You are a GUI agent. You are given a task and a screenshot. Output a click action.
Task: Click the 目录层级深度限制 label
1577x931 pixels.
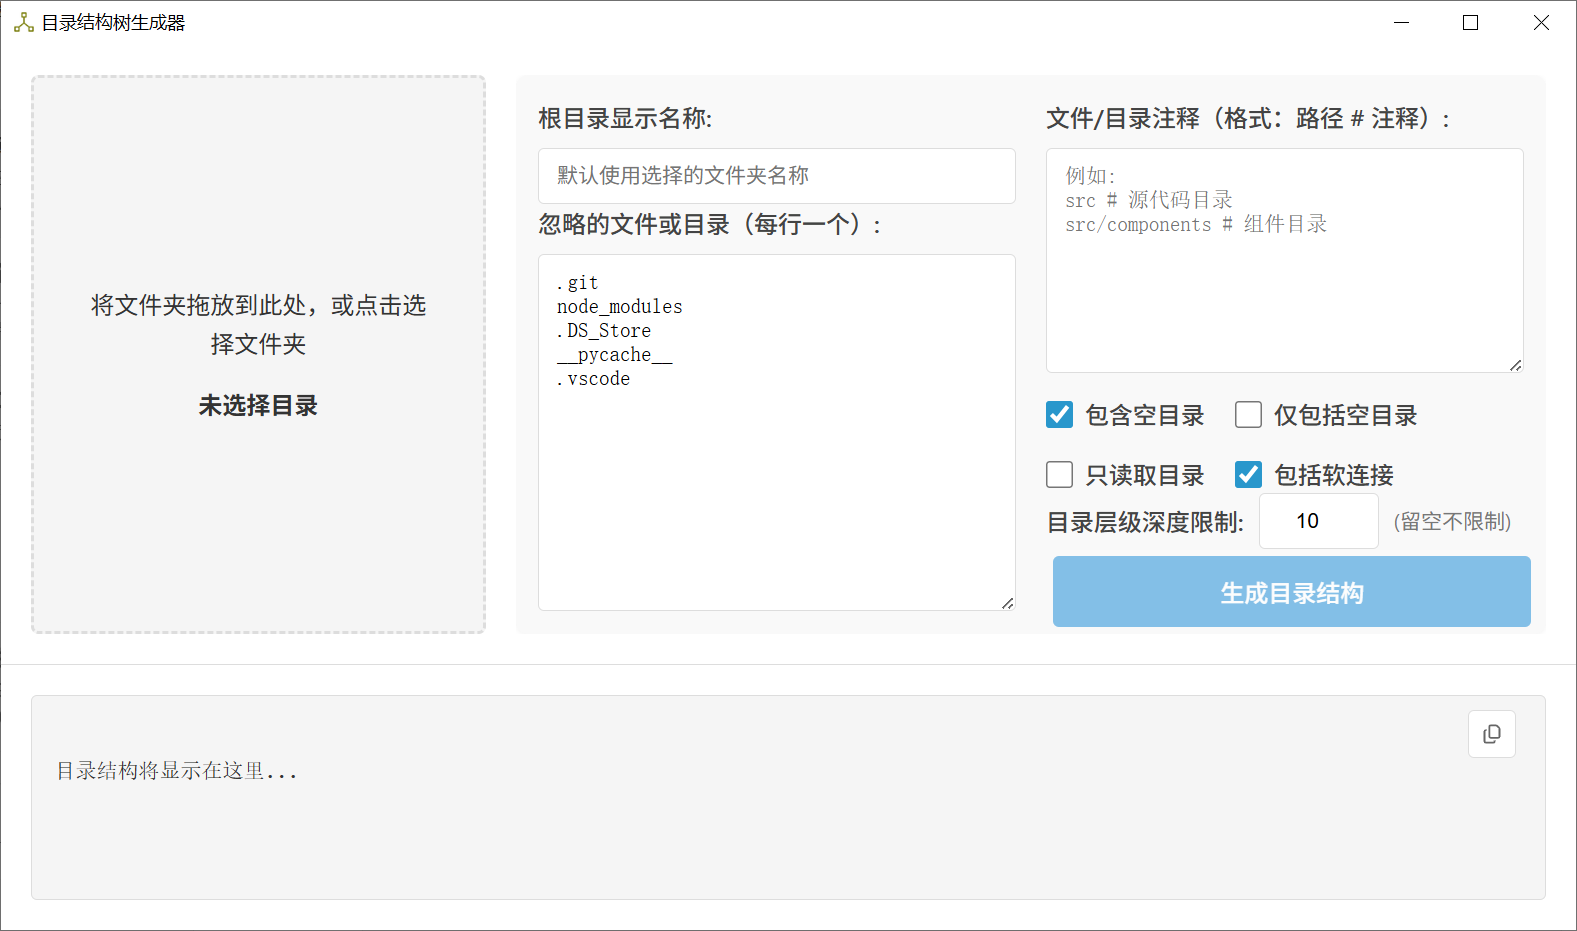(x=1145, y=522)
